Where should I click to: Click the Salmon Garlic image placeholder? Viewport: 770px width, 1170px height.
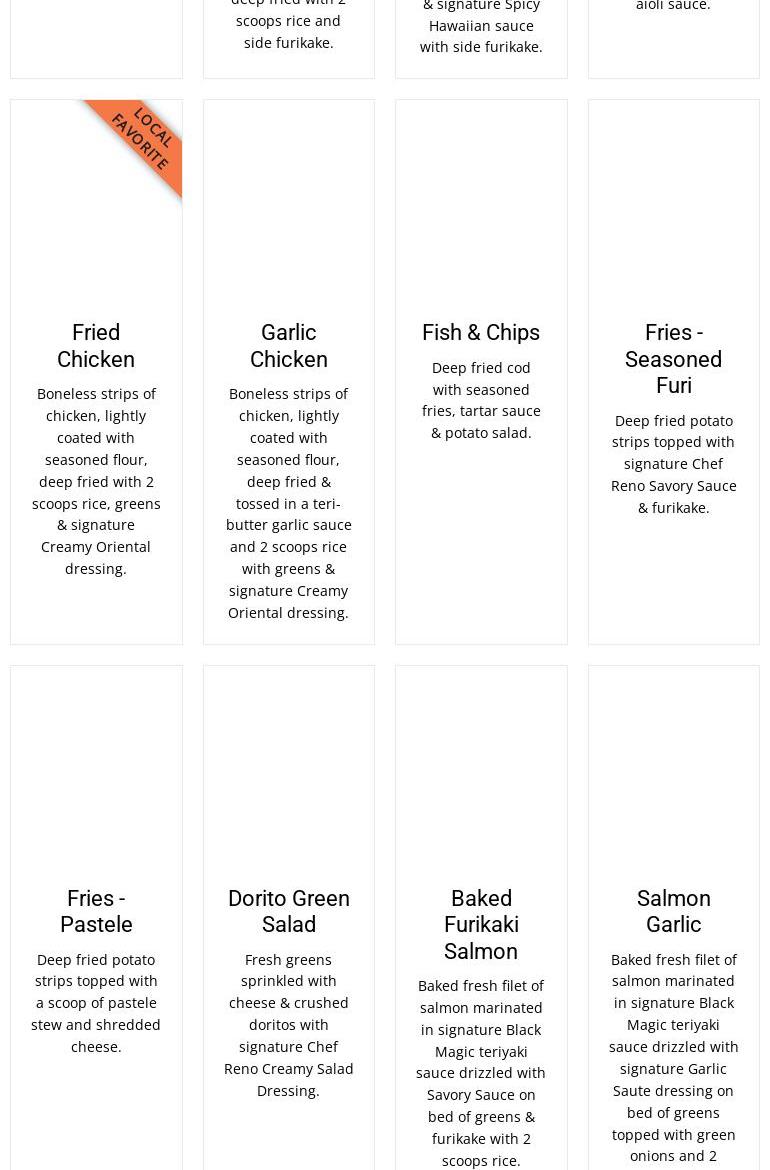coord(674,772)
